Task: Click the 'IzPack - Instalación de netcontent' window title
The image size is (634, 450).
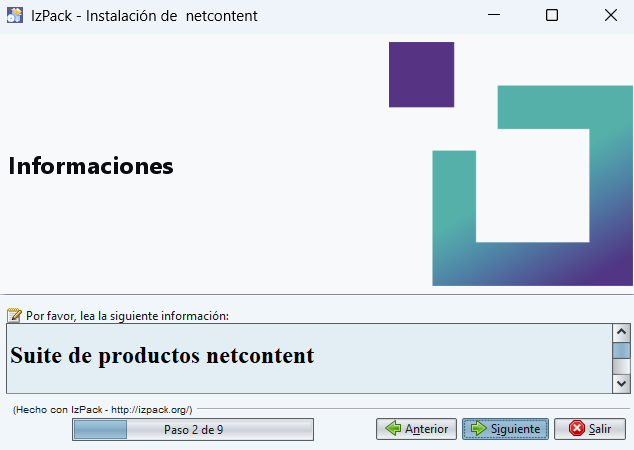Action: pyautogui.click(x=144, y=16)
